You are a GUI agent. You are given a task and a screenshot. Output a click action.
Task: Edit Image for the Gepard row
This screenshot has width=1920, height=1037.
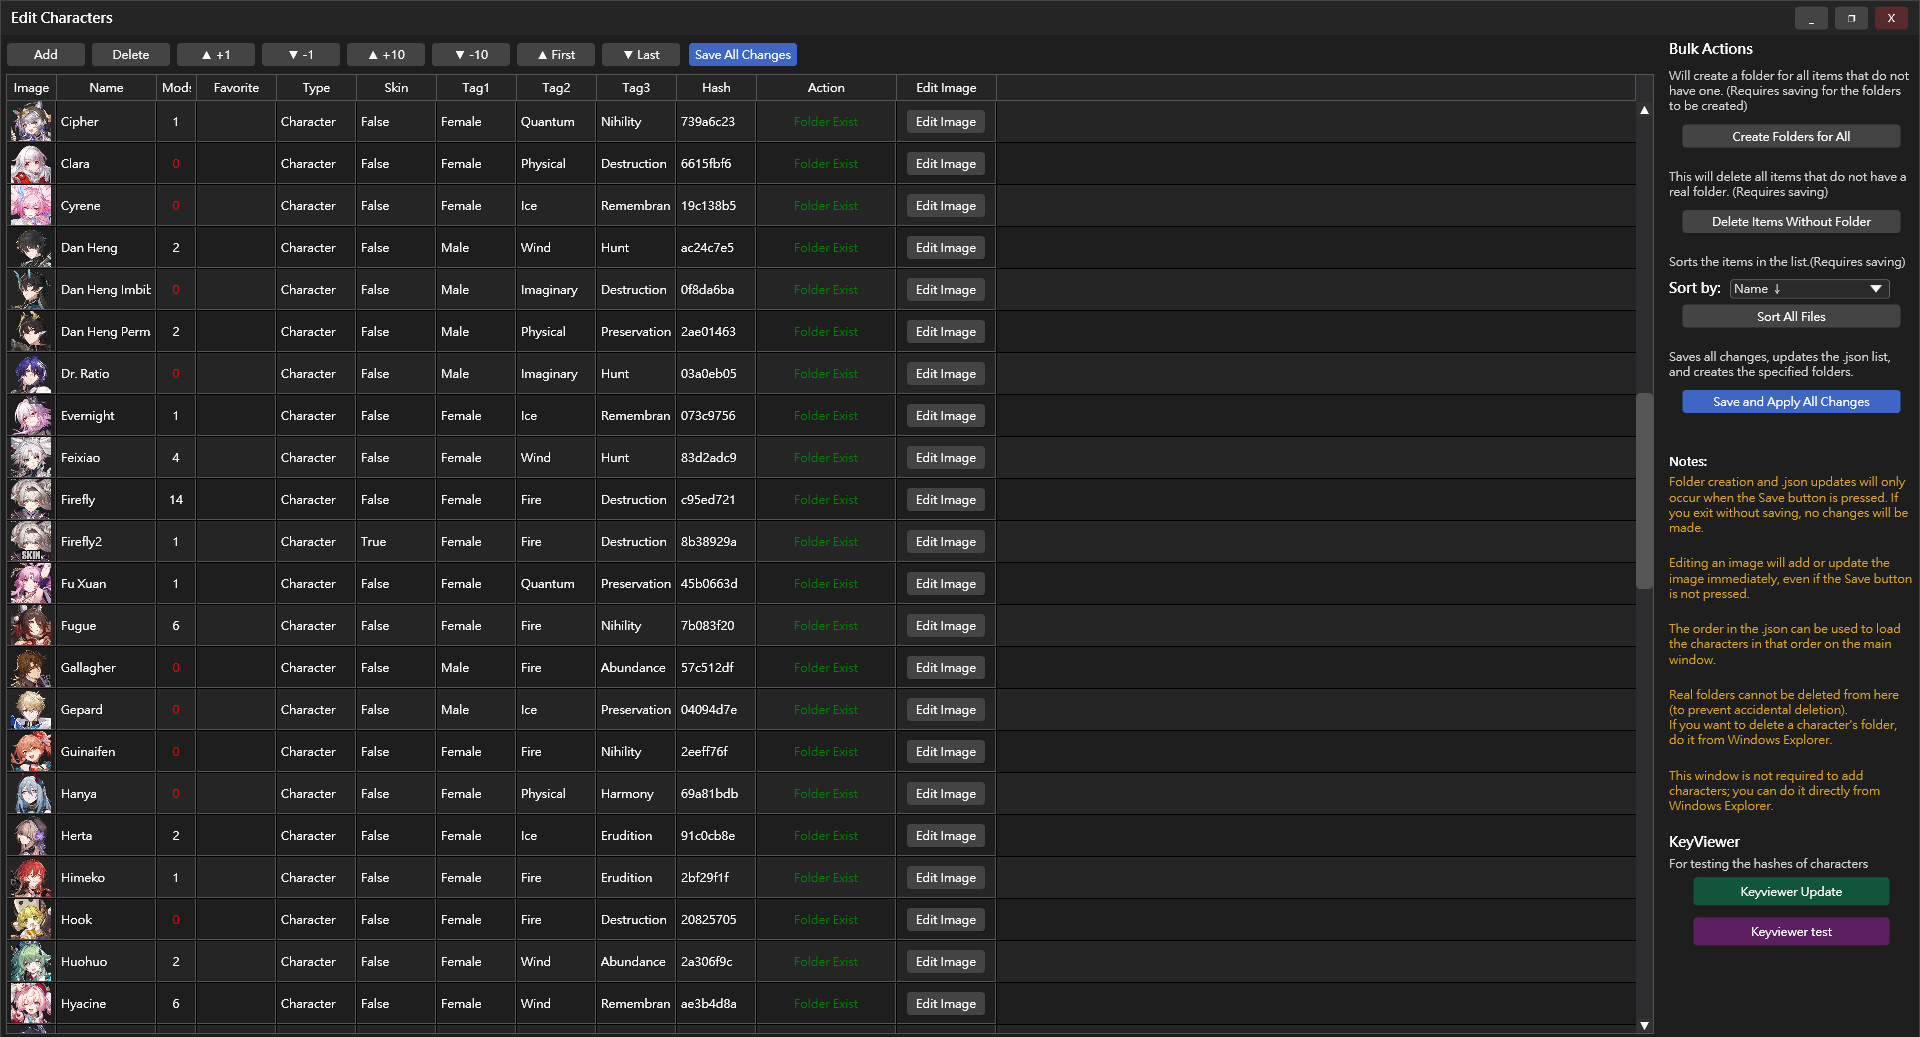(x=946, y=710)
